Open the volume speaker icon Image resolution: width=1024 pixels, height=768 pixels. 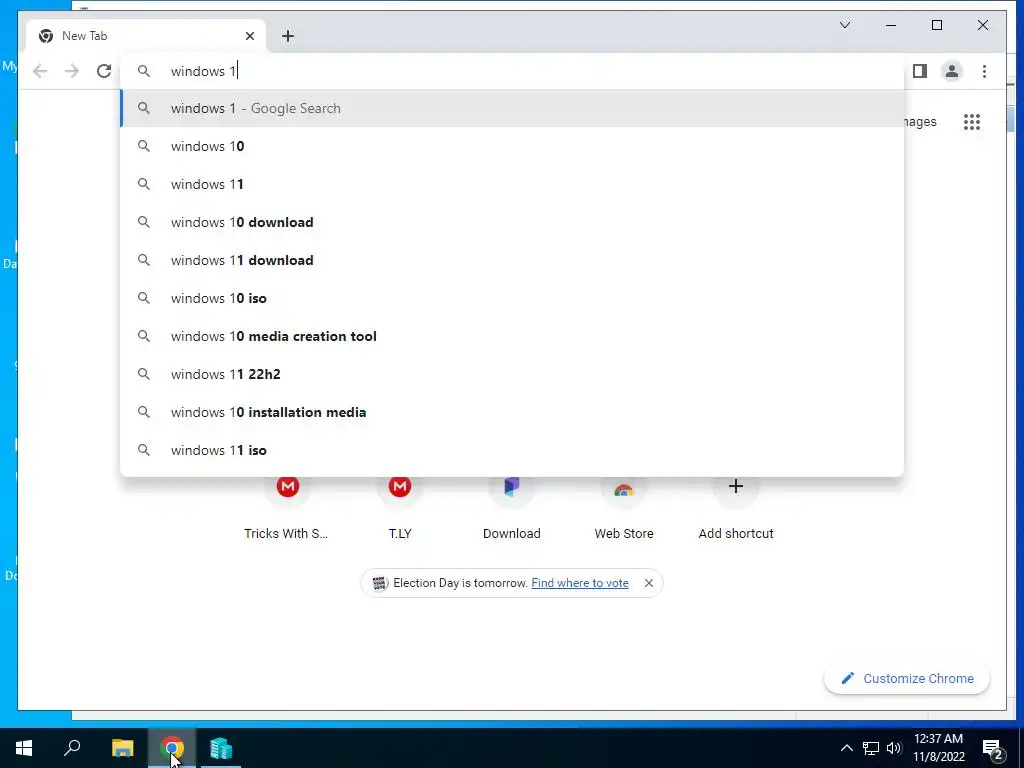[x=894, y=748]
